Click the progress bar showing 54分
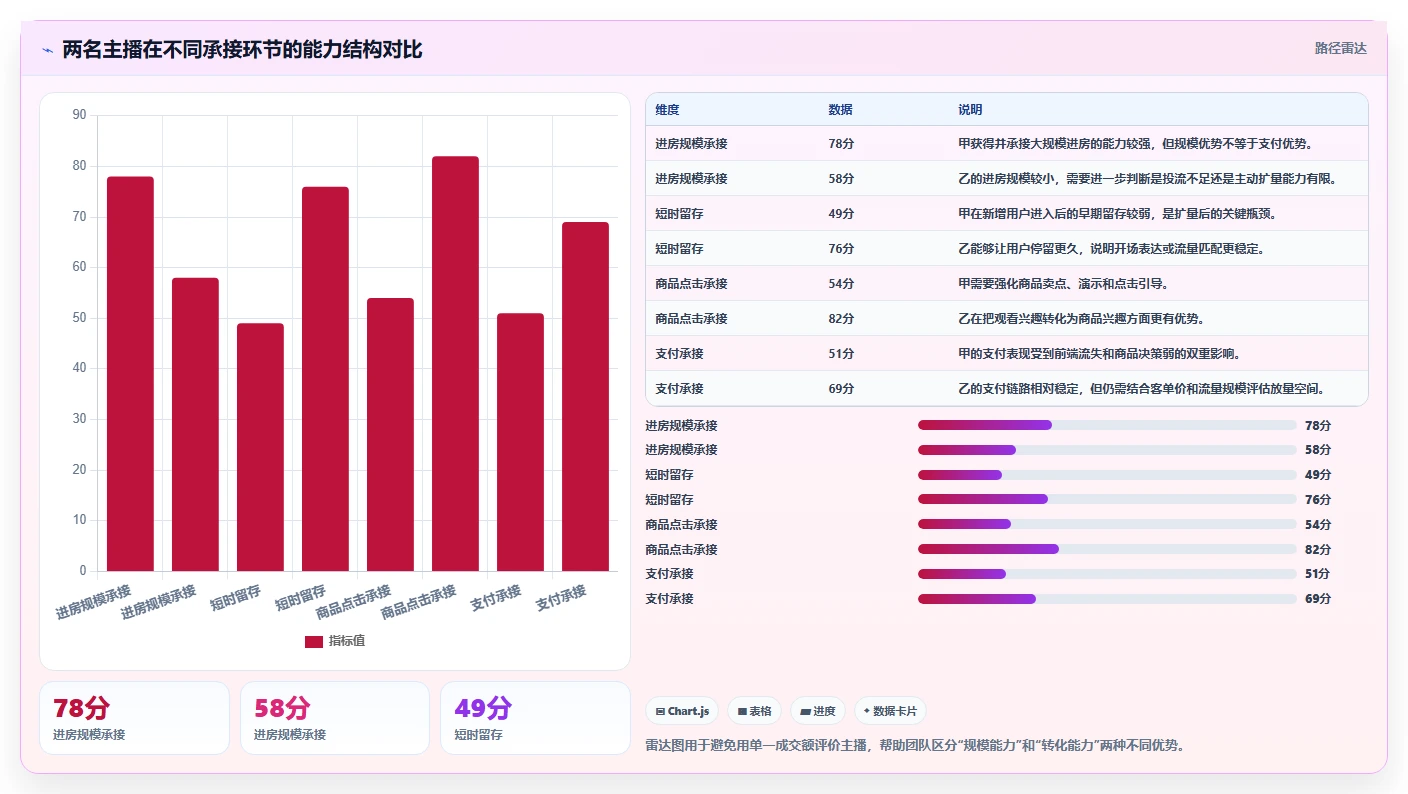This screenshot has height=794, width=1408. tap(1107, 524)
